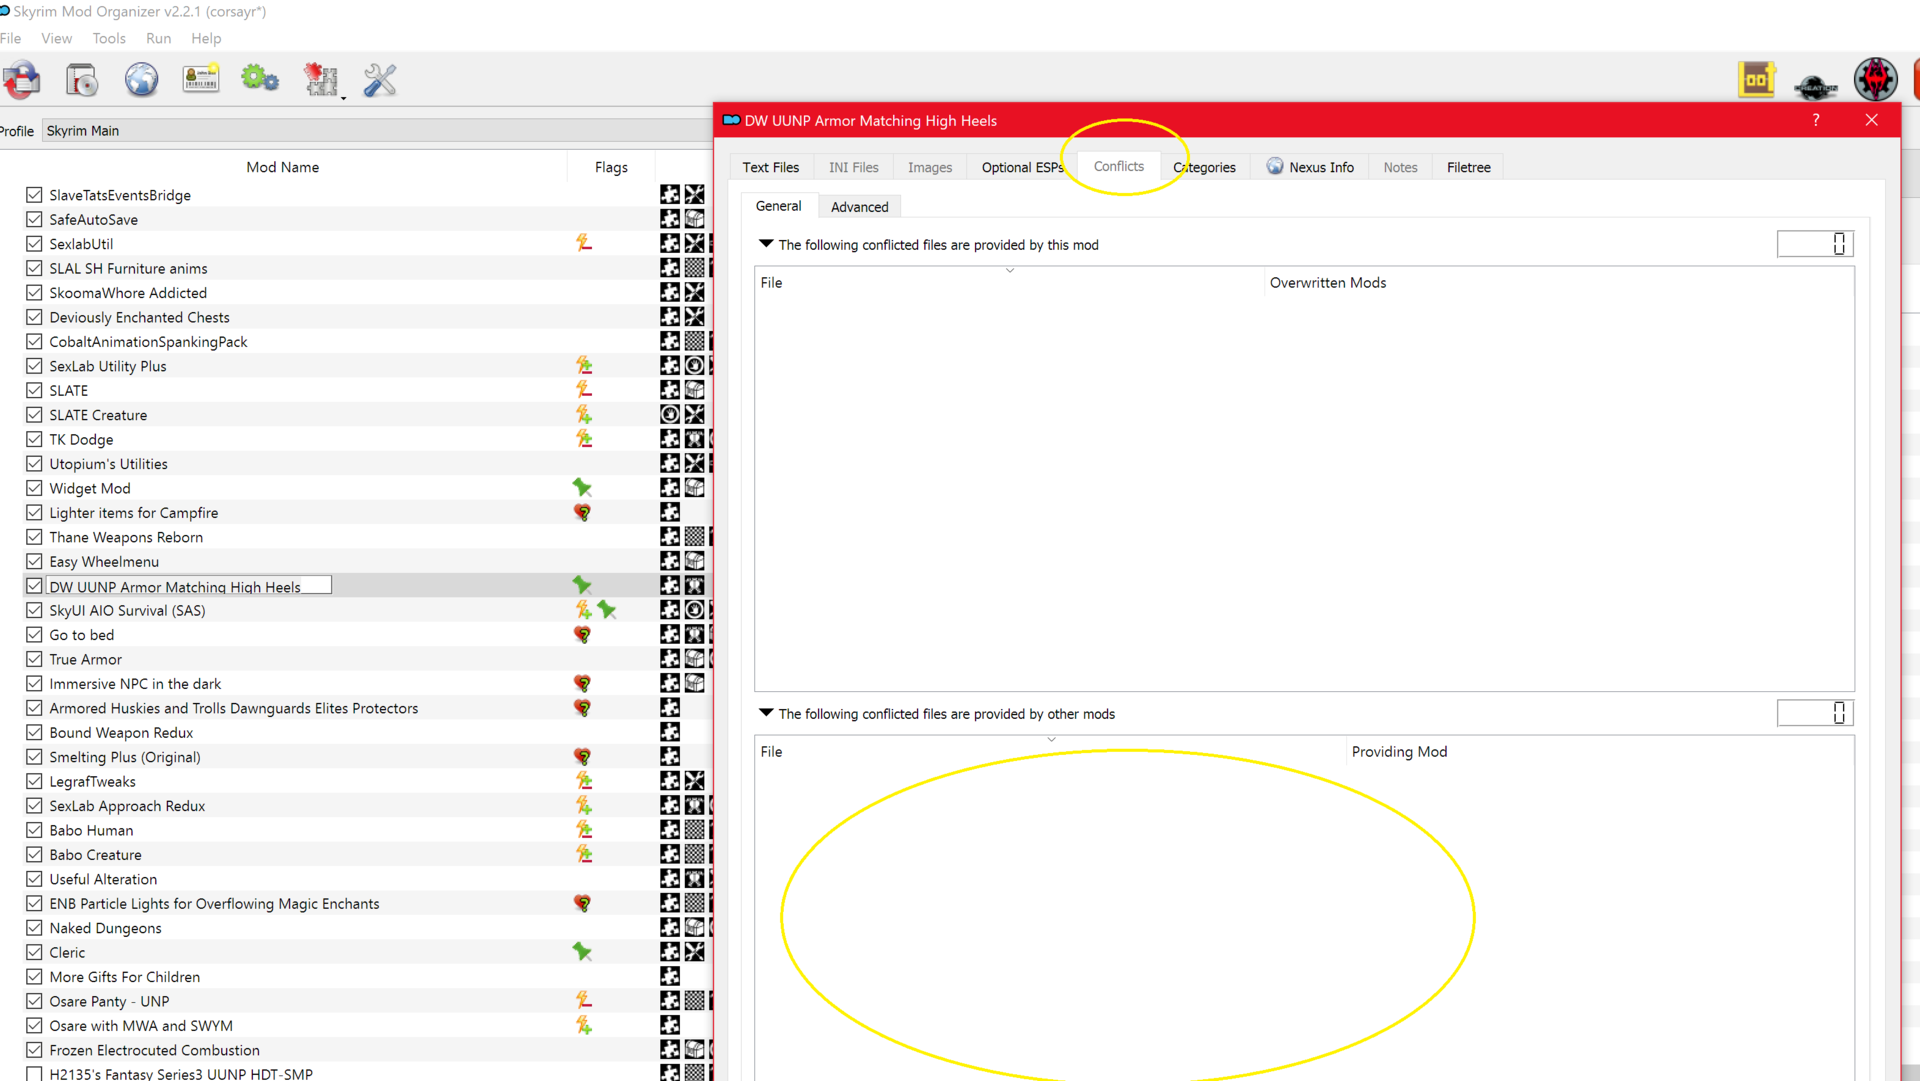Click green flag on DW UUNP Armor row
Viewport: 1920px width, 1081px height.
(x=582, y=585)
